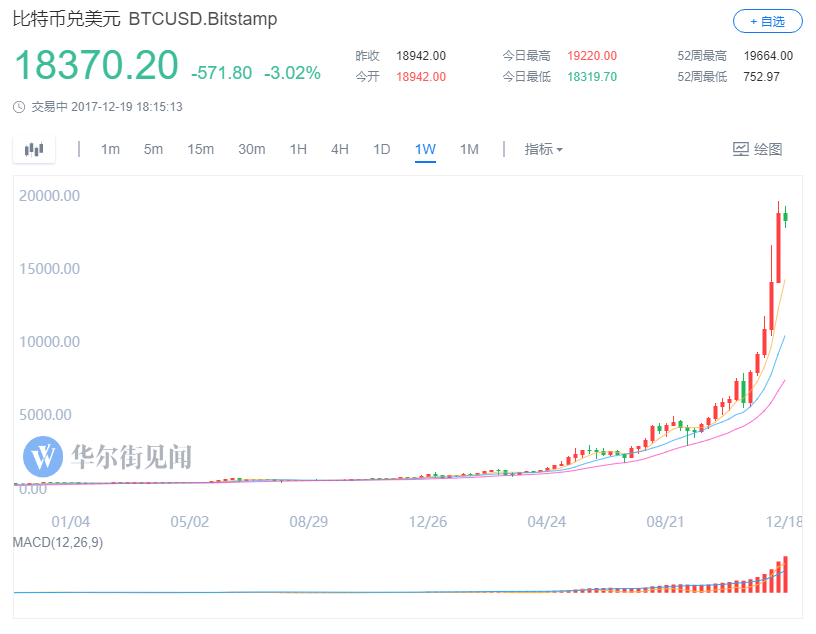Expand the 指标 indicators dropdown
This screenshot has width=816, height=634.
(544, 150)
